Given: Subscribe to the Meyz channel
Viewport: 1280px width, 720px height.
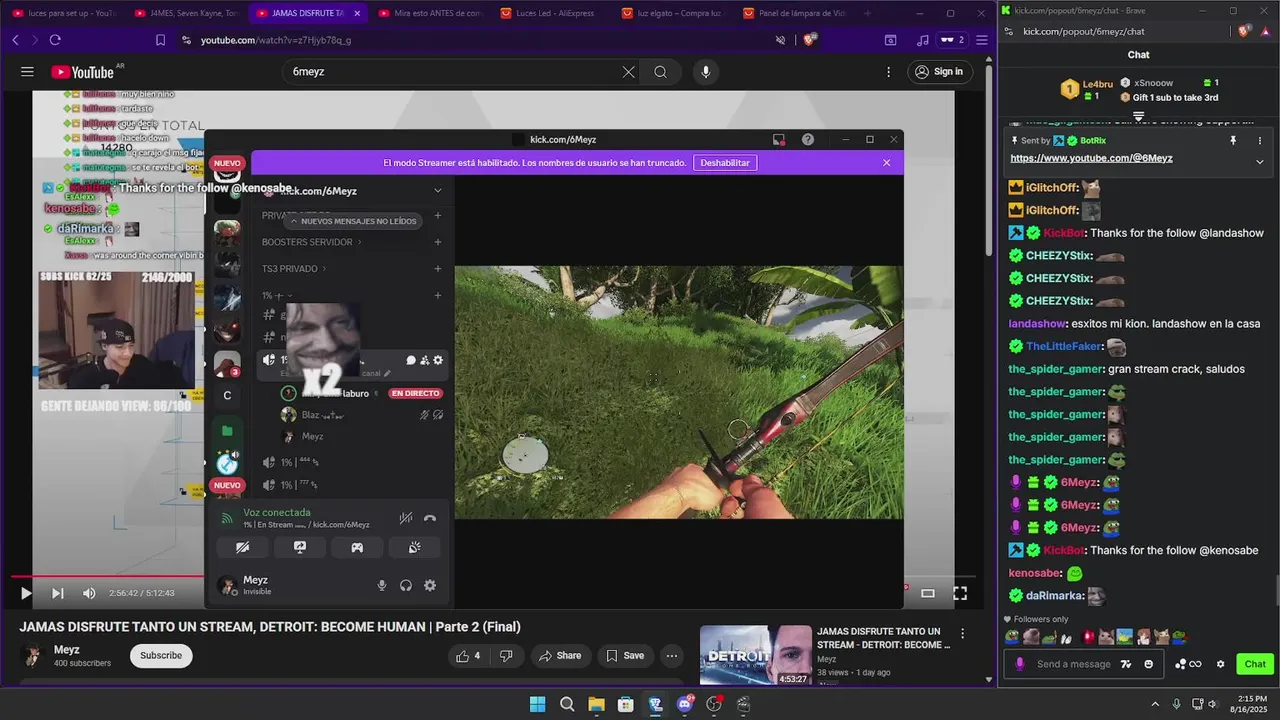Looking at the screenshot, I should pos(161,656).
